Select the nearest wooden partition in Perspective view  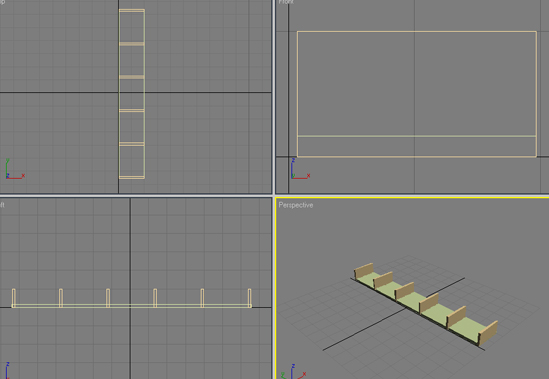487,333
